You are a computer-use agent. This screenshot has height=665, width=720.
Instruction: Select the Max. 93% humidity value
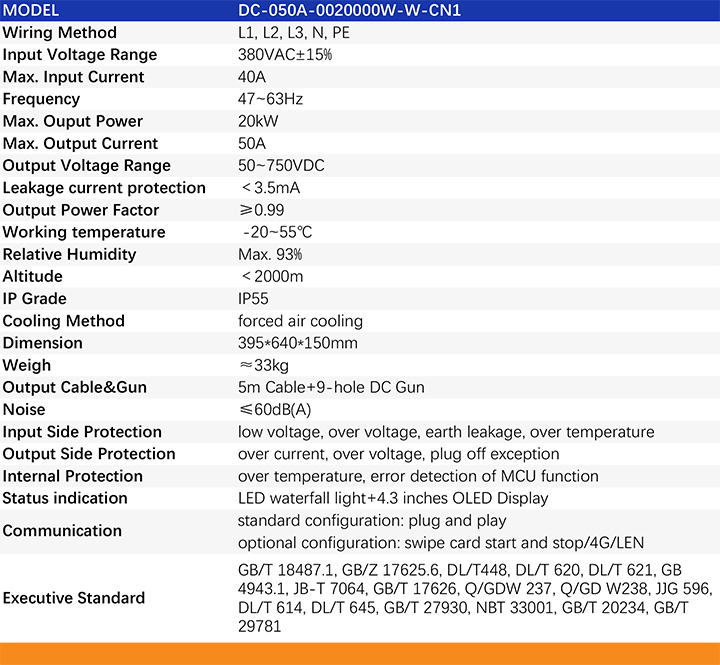point(270,254)
